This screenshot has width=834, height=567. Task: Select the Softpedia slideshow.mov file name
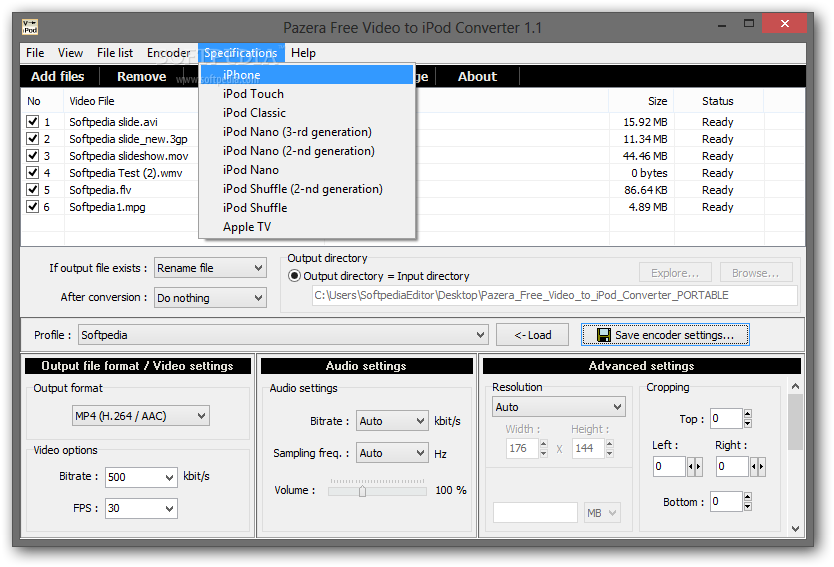(129, 156)
